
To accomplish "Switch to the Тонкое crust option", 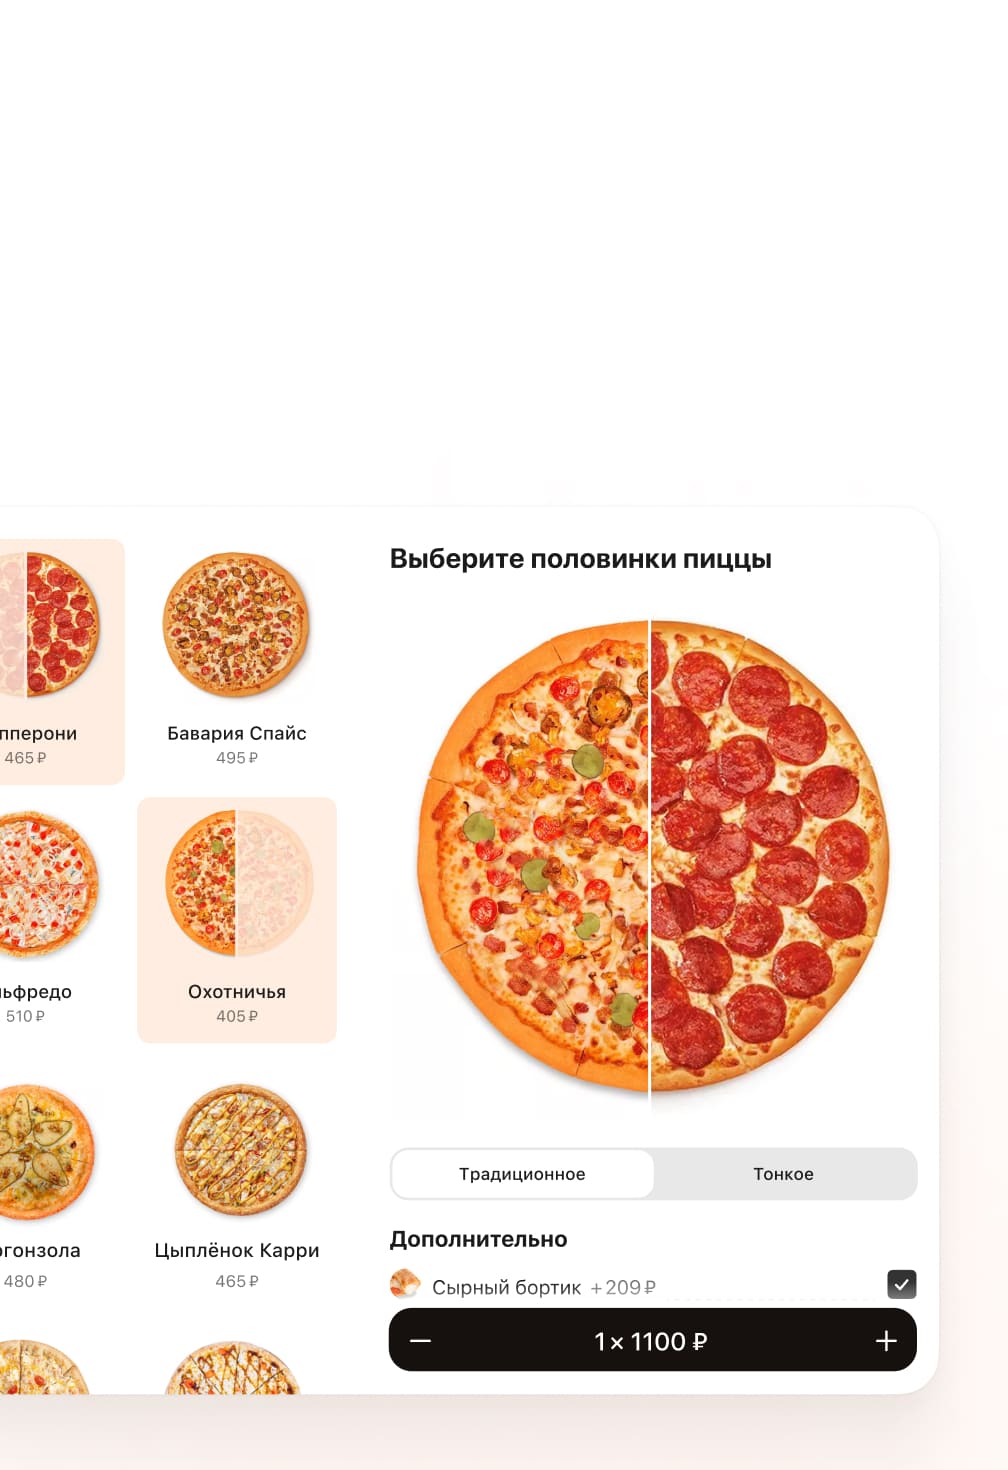I will point(784,1174).
